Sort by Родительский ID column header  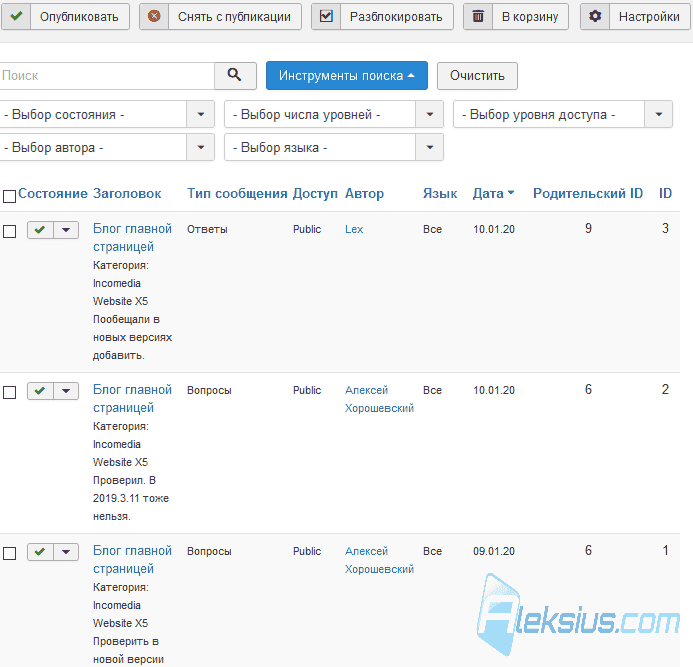(588, 193)
